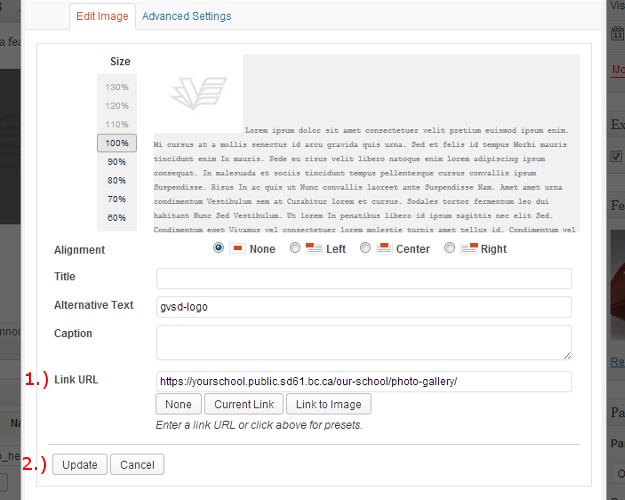Select the Right alignment radio button
The image size is (625, 500).
click(x=449, y=248)
